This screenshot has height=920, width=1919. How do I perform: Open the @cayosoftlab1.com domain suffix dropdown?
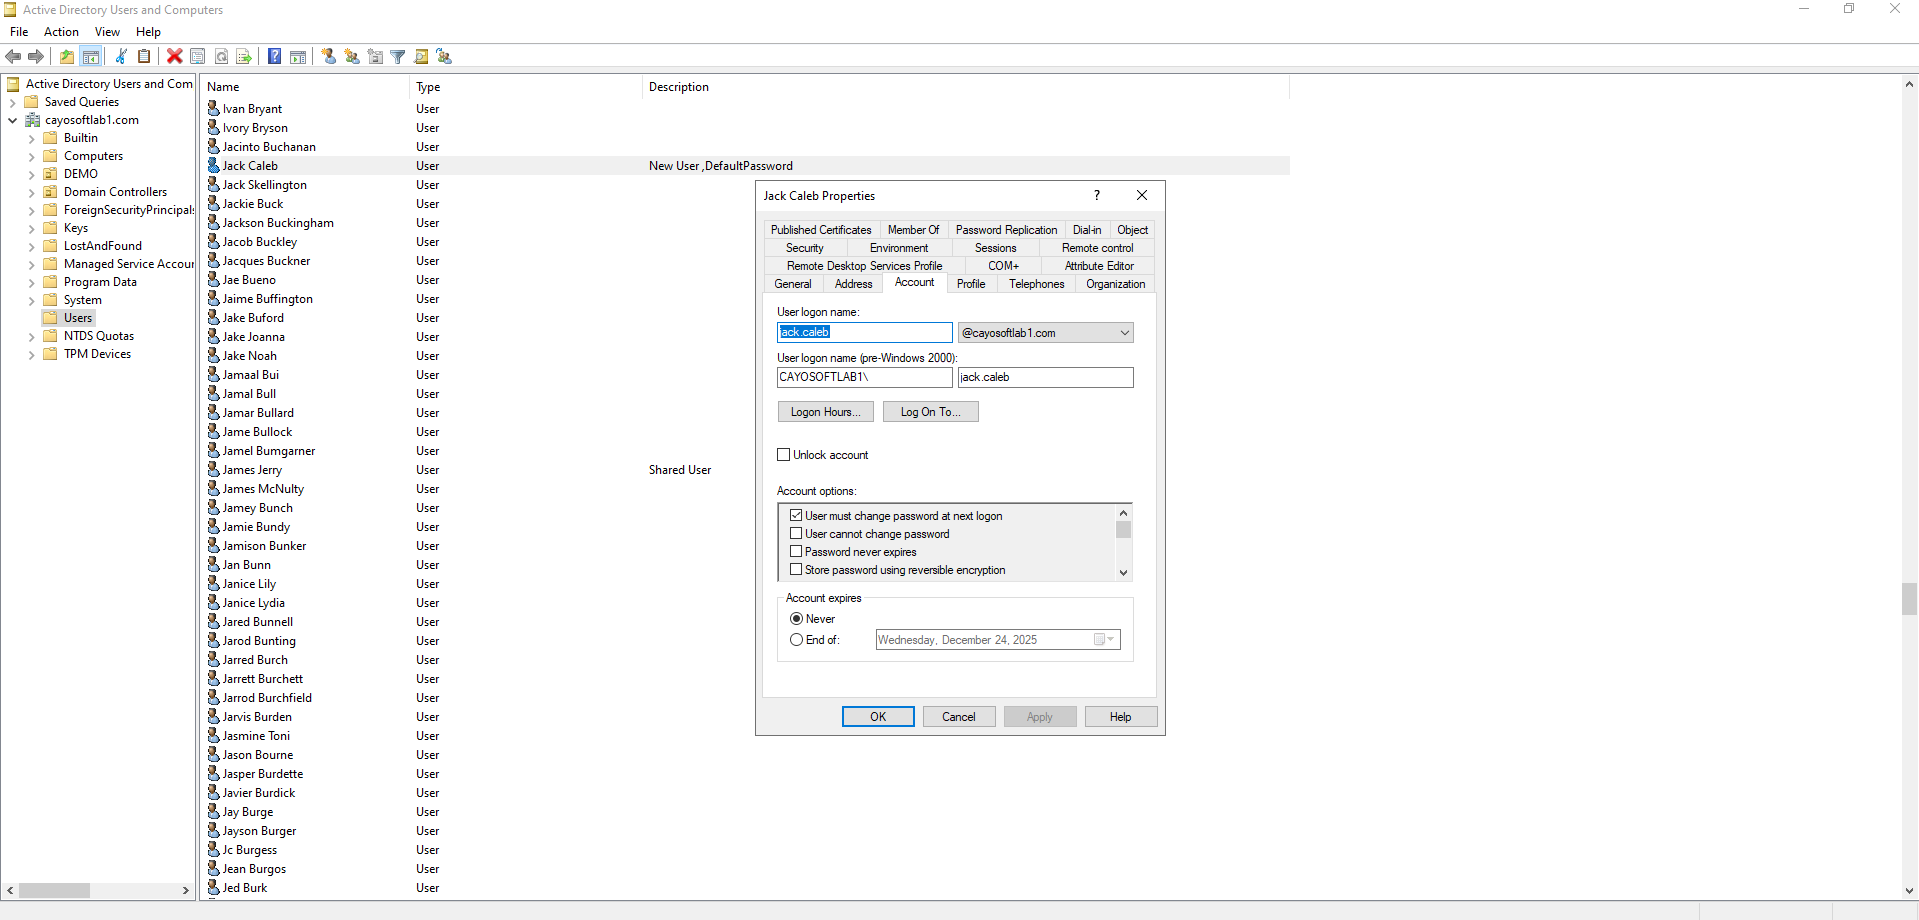(x=1124, y=333)
